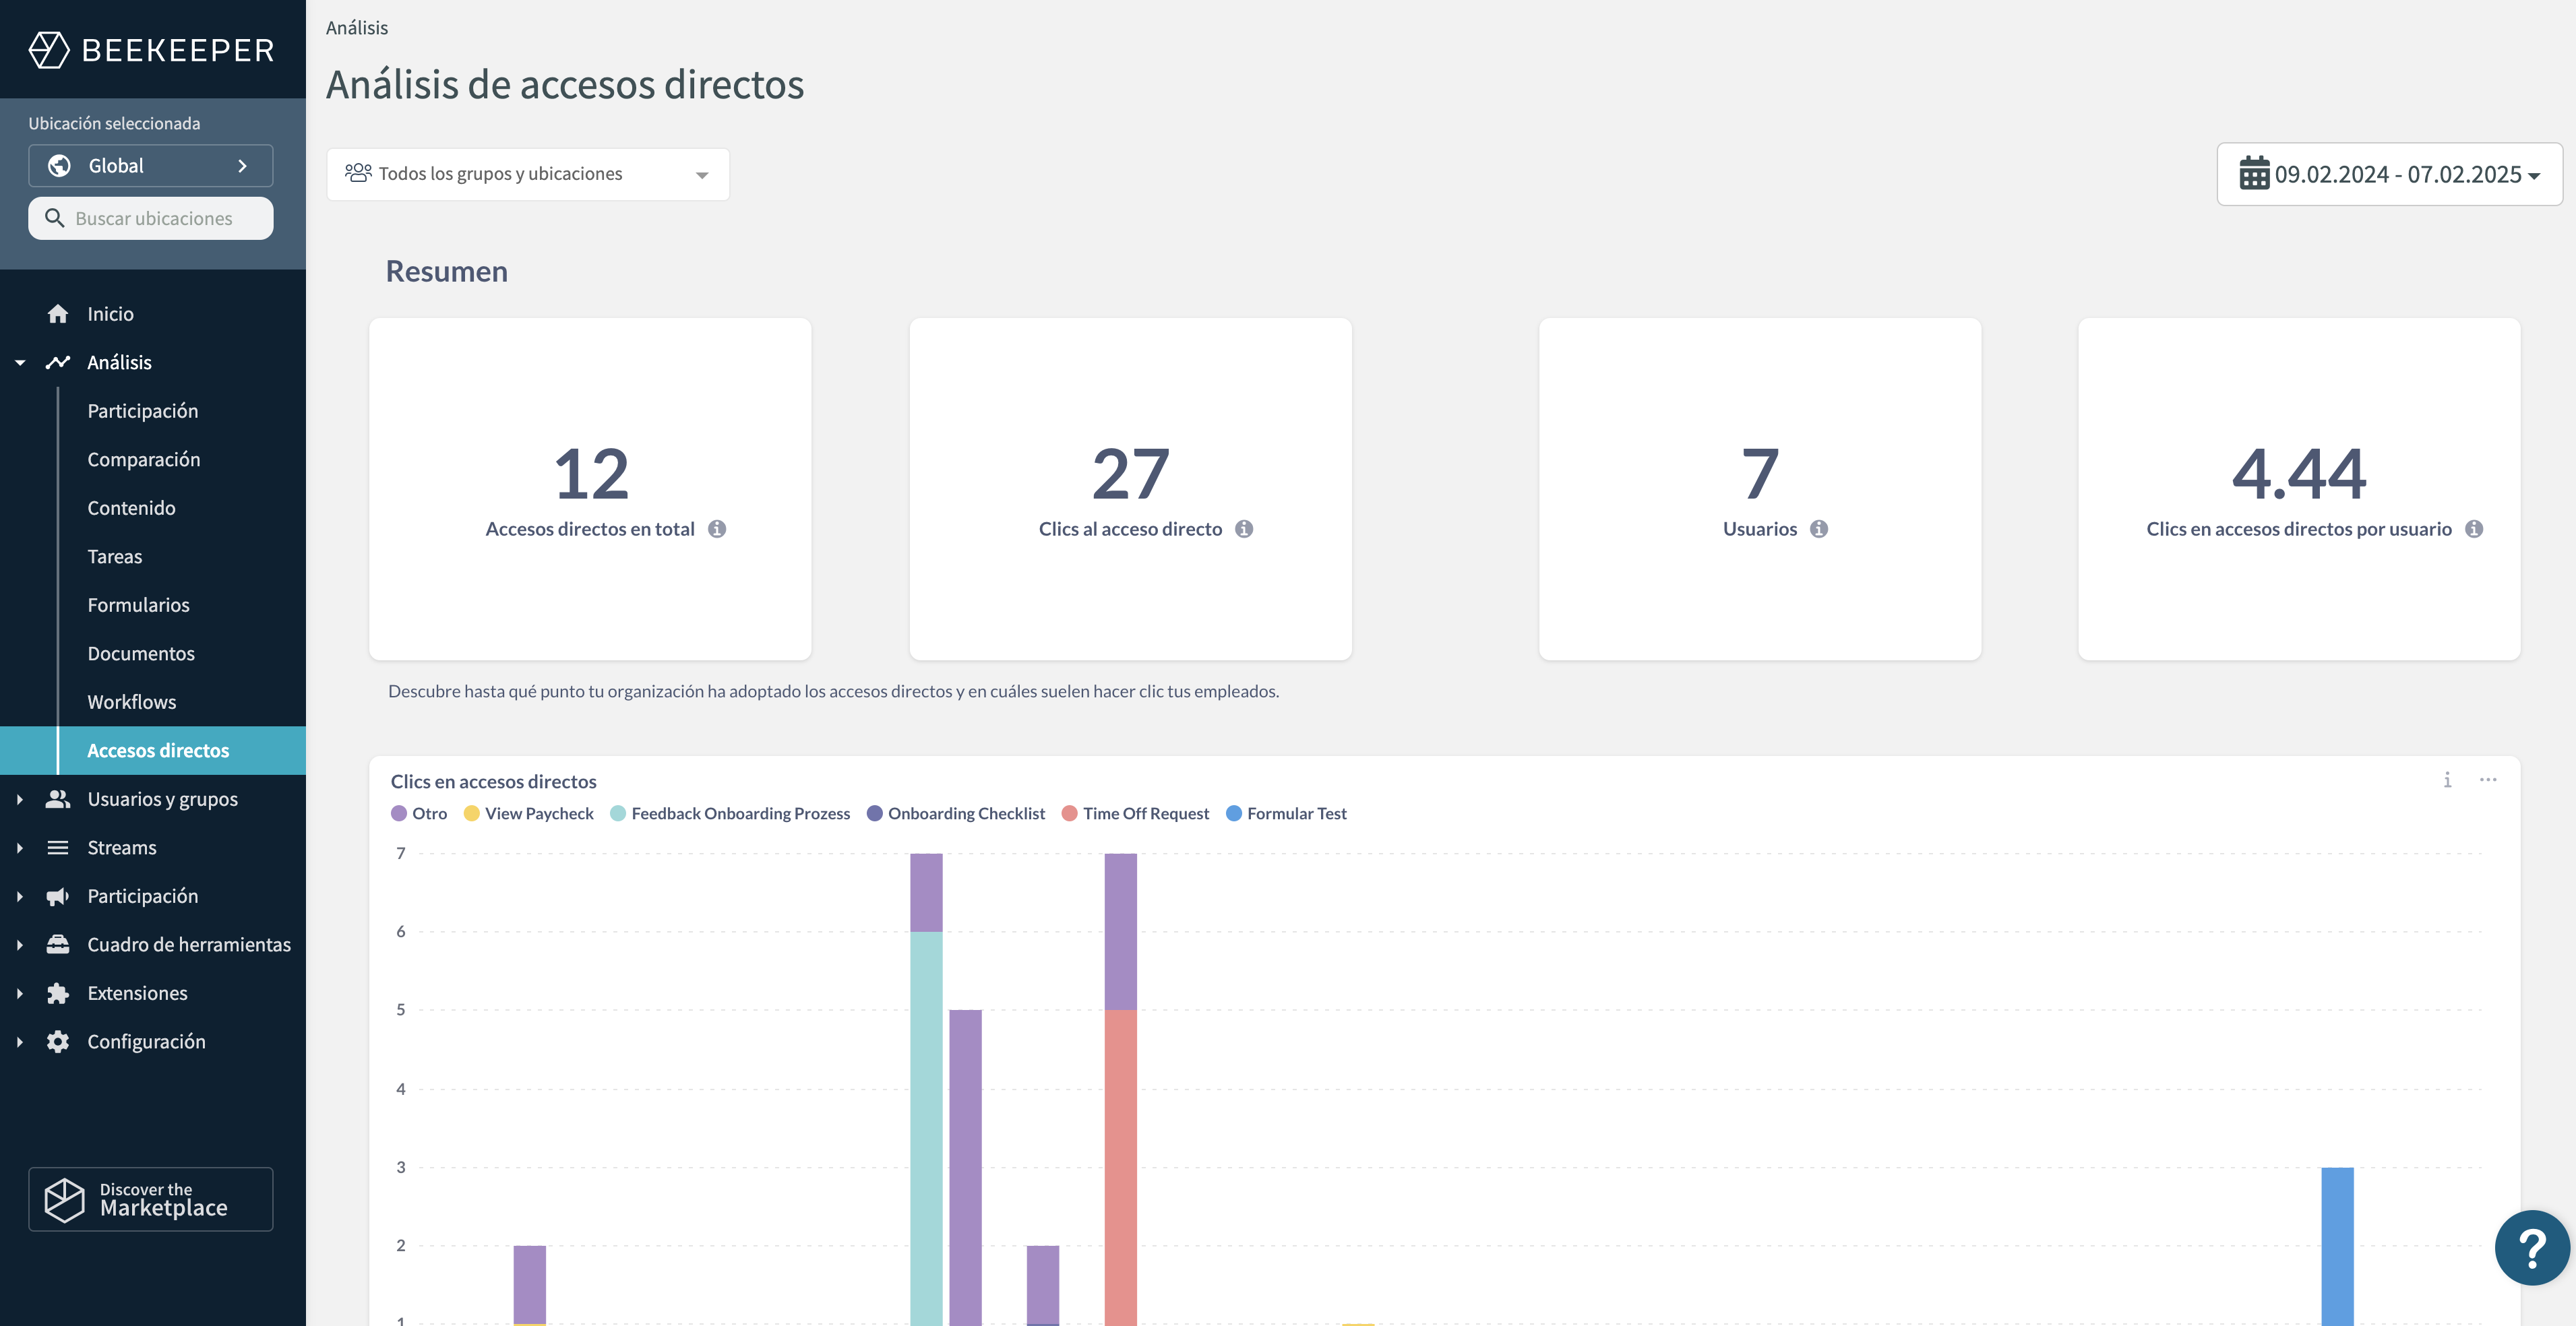
Task: Open the help question mark button
Action: [2532, 1248]
